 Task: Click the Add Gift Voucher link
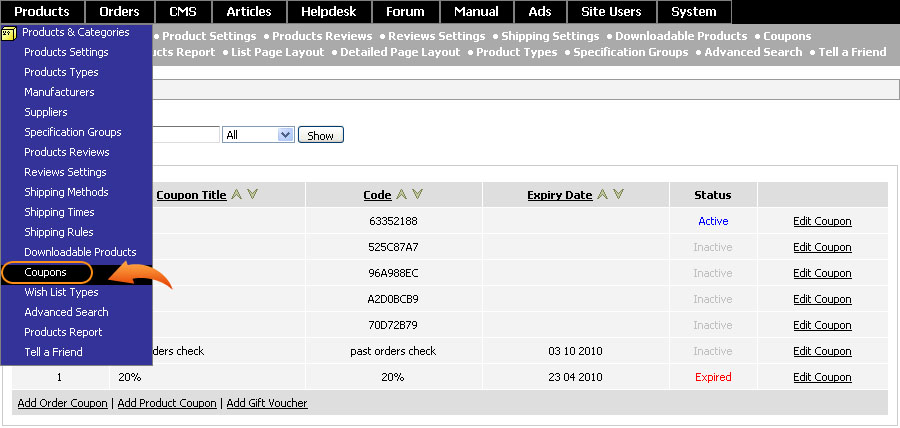267,403
